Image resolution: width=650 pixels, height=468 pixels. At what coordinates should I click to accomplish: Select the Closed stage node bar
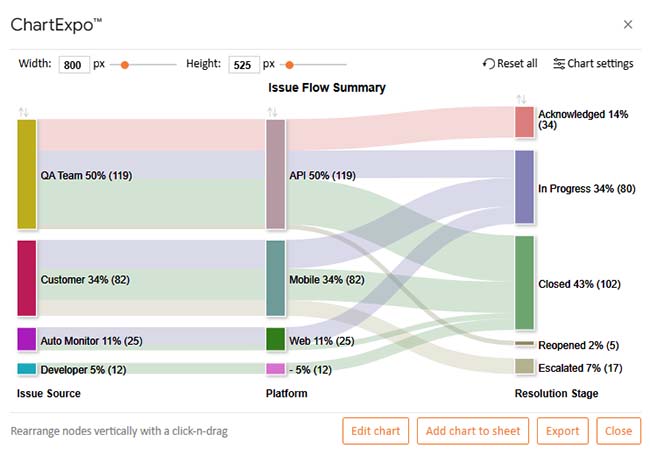pos(525,282)
